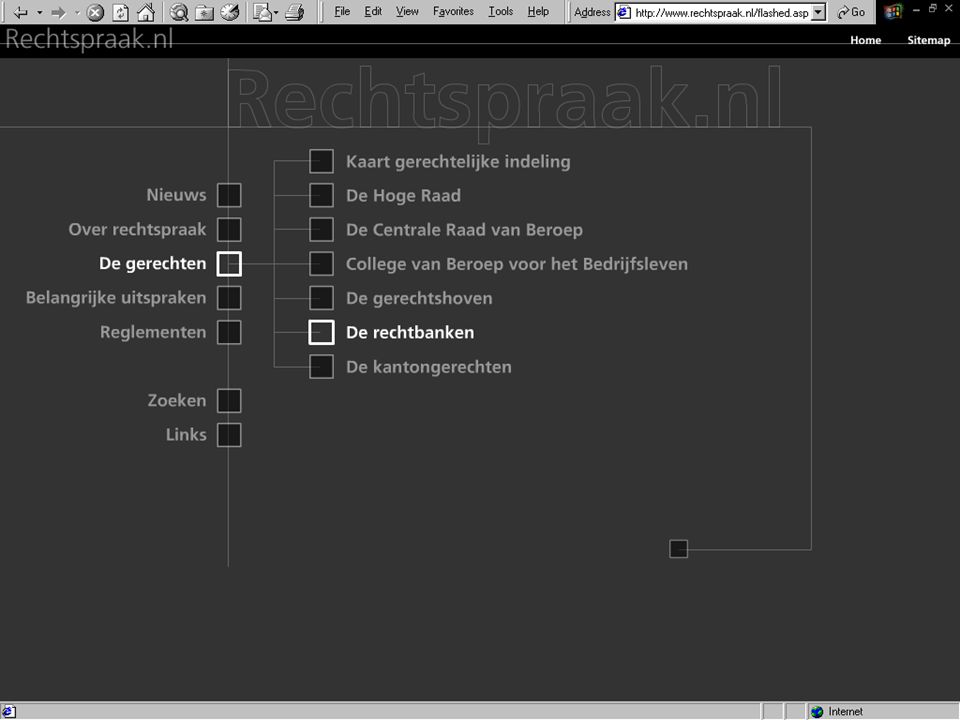Select the square beside Kaart gerechtelijke indeling
Viewport: 960px width, 720px height.
pyautogui.click(x=321, y=162)
